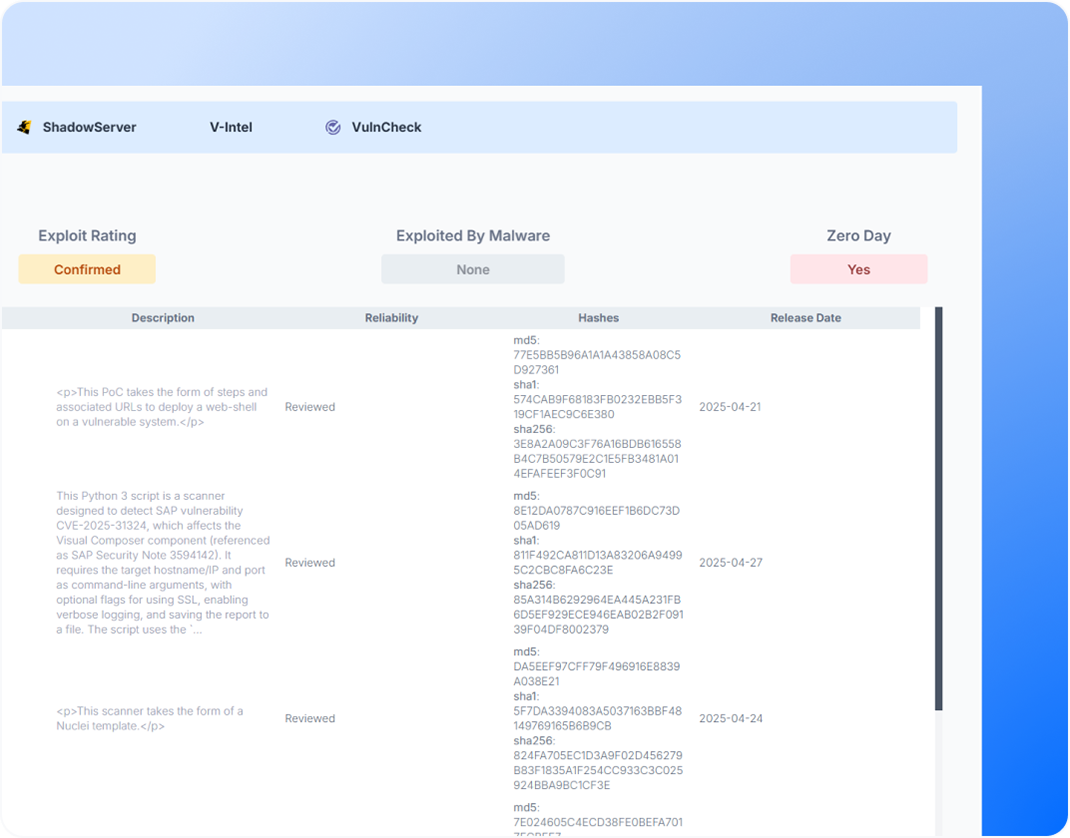Screen dimensions: 1070x838
Task: Click Reviewed in the 2025-04-27 row
Action: [310, 562]
